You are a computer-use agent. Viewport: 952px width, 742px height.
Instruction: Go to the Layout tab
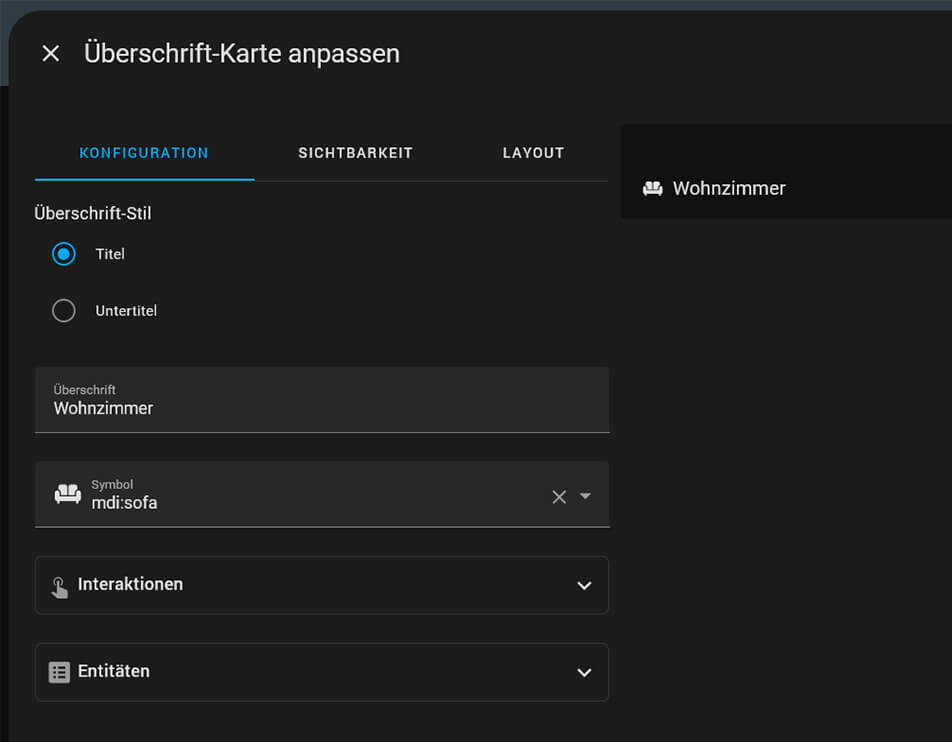tap(533, 153)
